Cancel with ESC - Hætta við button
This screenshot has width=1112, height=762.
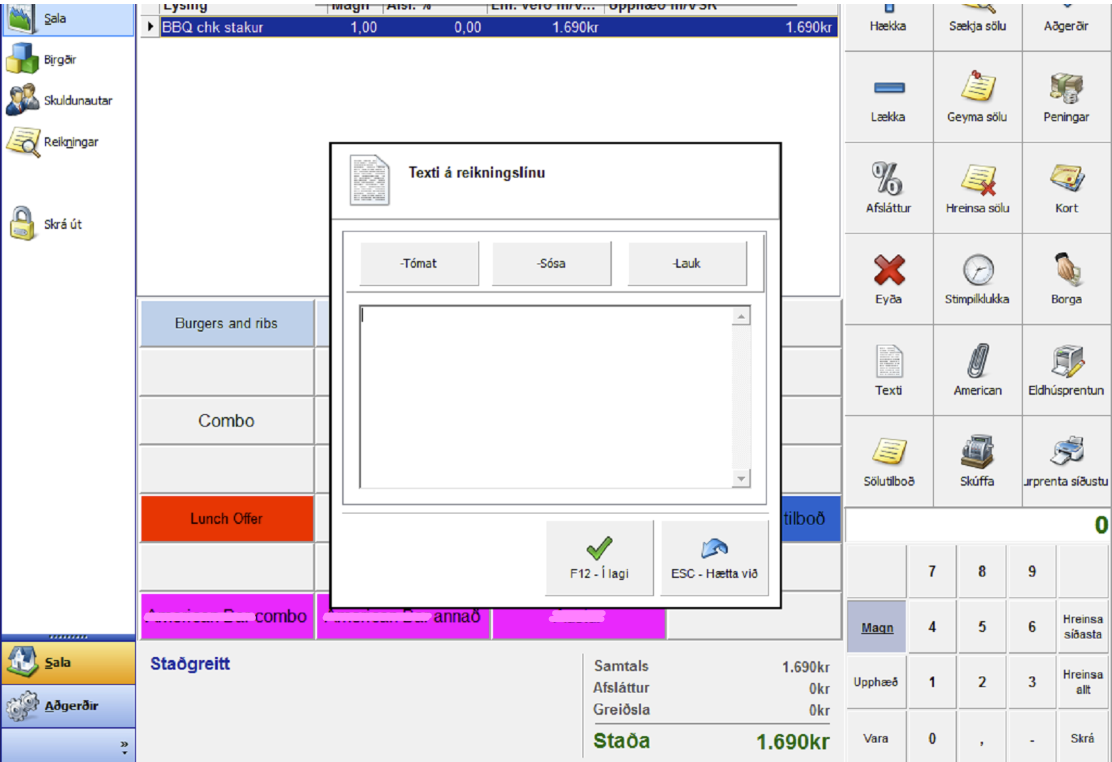coord(714,558)
